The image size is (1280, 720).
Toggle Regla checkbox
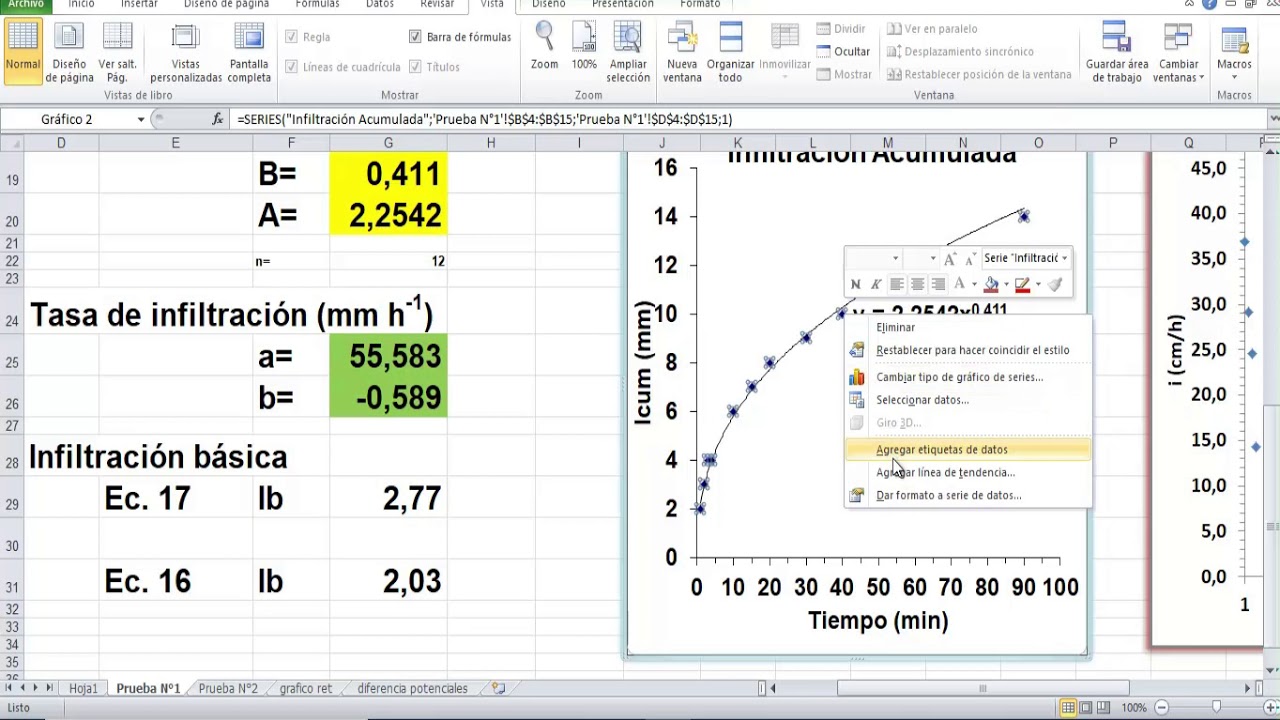click(x=291, y=37)
